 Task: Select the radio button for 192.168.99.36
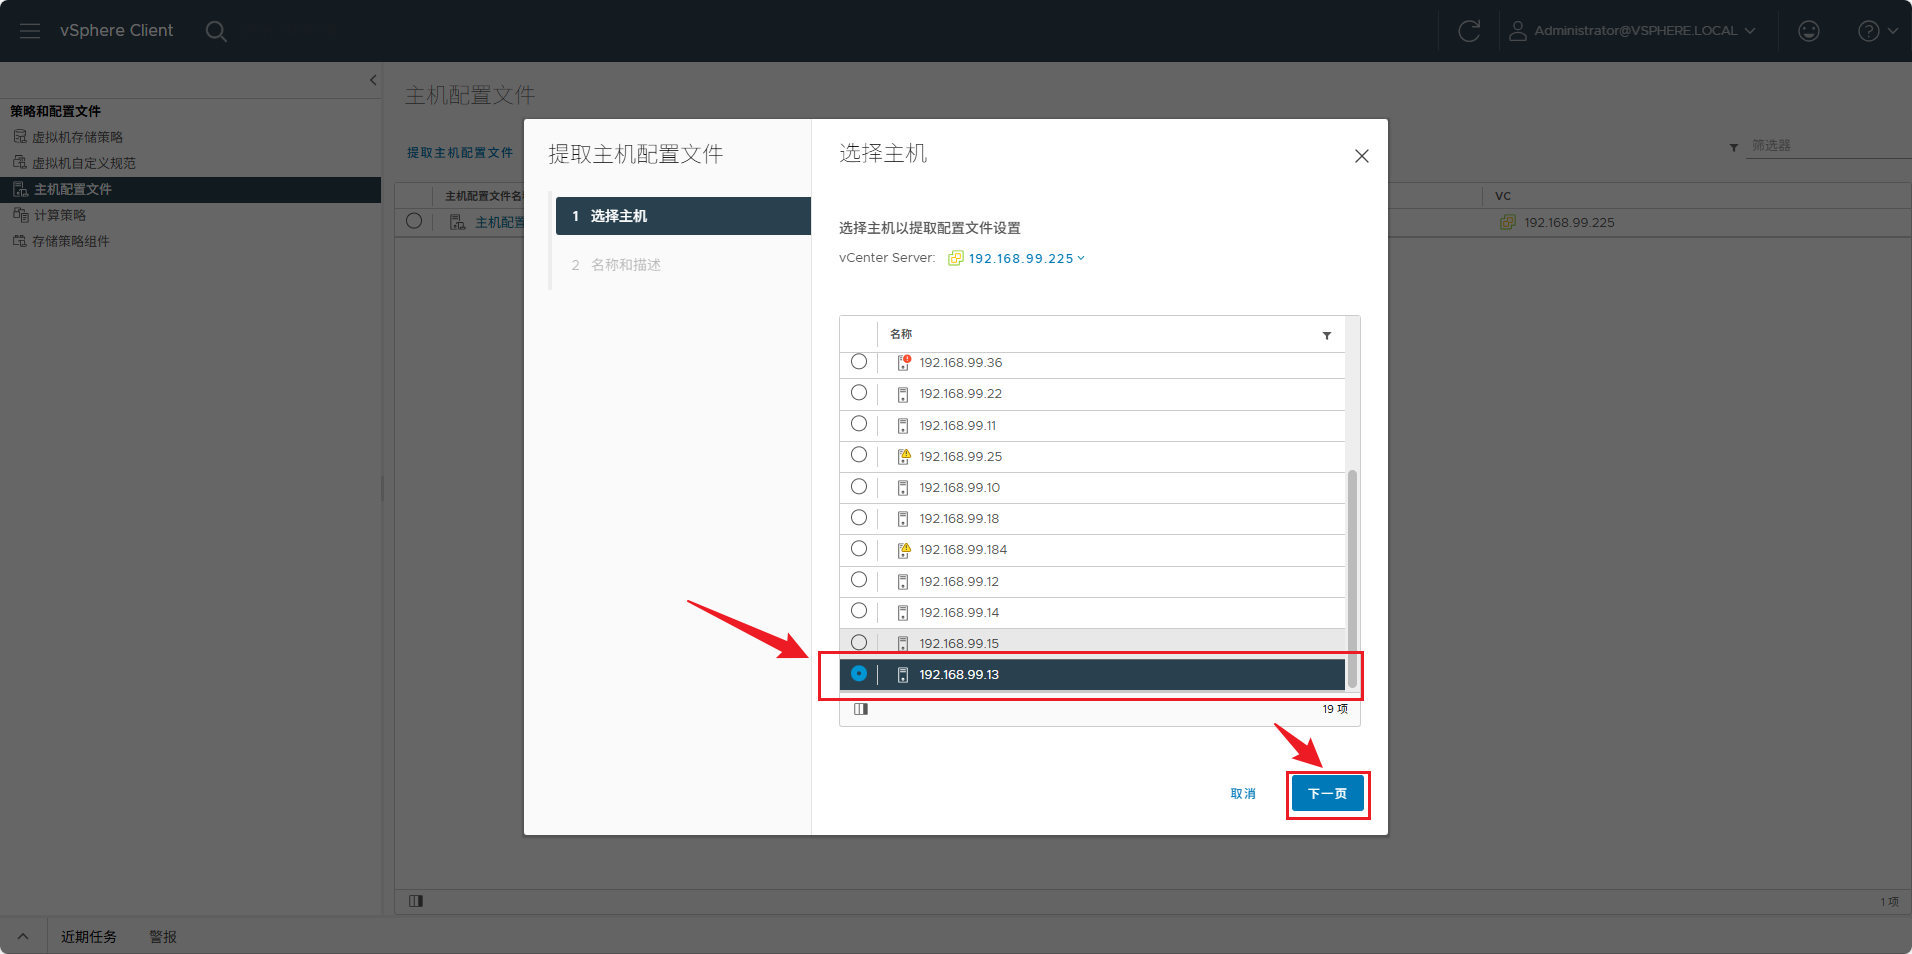point(859,362)
